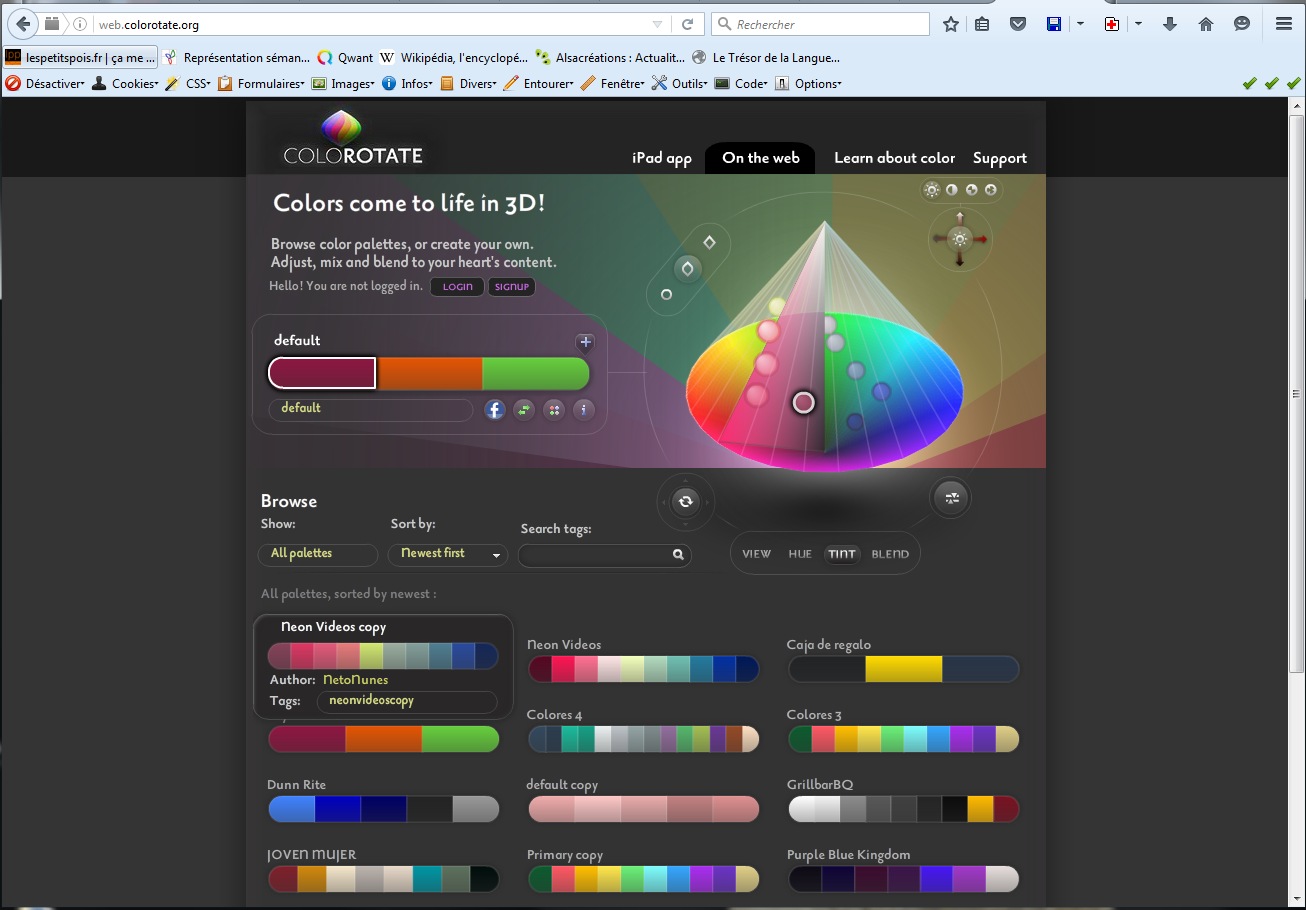Image resolution: width=1306 pixels, height=910 pixels.
Task: Click the green swap arrows icon
Action: click(x=524, y=409)
